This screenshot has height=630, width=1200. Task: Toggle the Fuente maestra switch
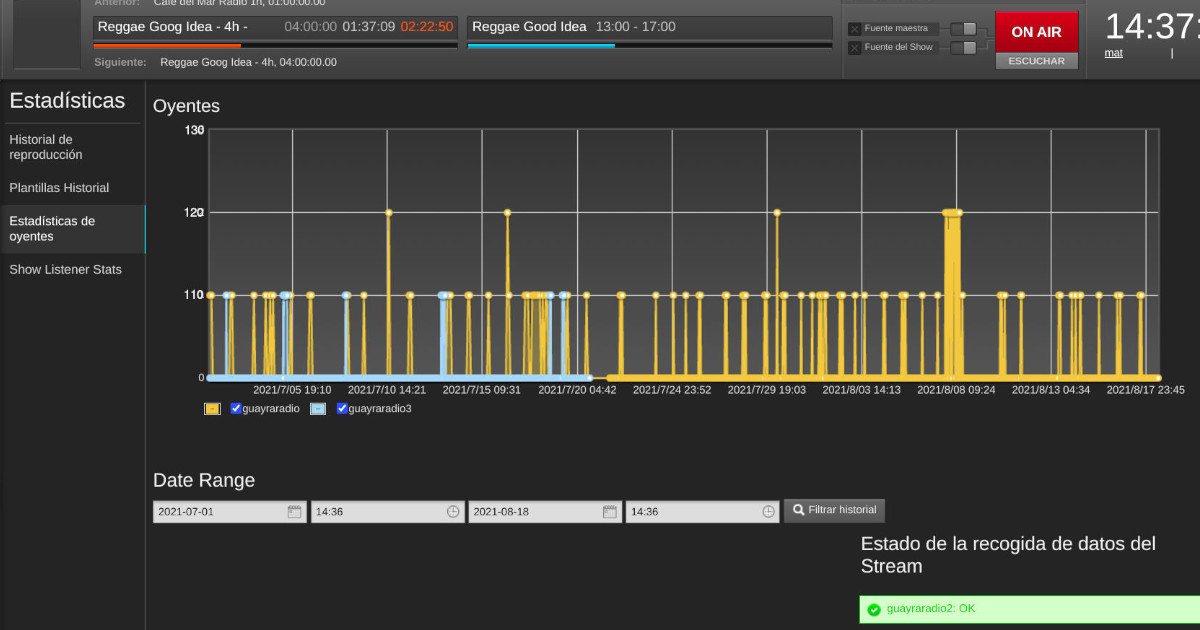point(963,29)
